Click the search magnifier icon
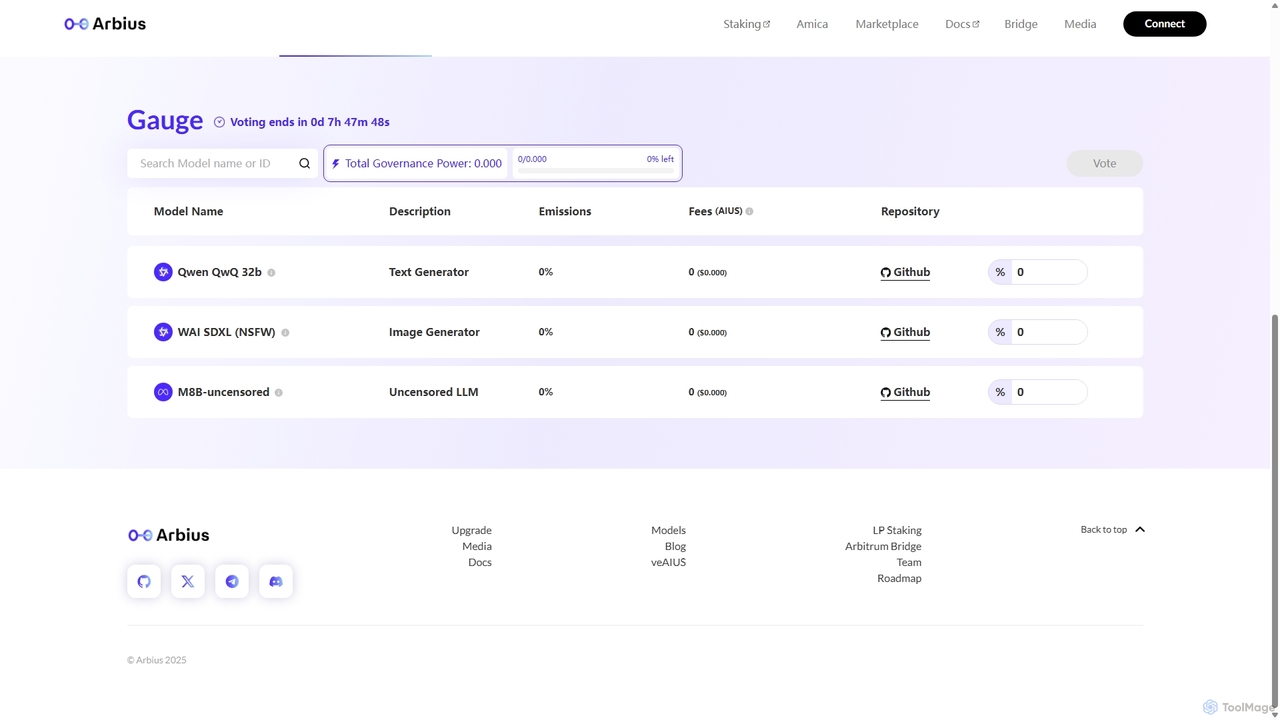This screenshot has width=1280, height=720. point(305,163)
